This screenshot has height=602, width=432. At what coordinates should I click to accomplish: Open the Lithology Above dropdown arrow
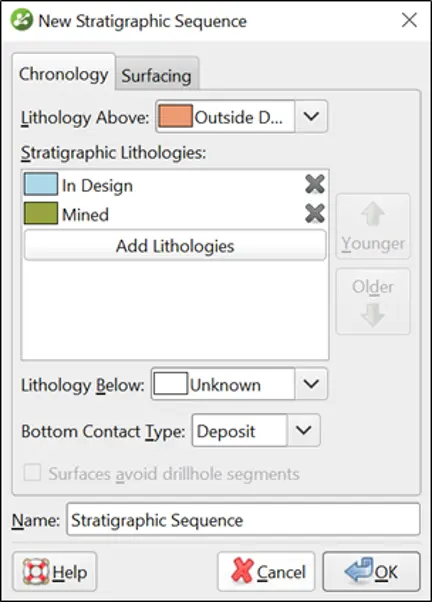coord(311,116)
